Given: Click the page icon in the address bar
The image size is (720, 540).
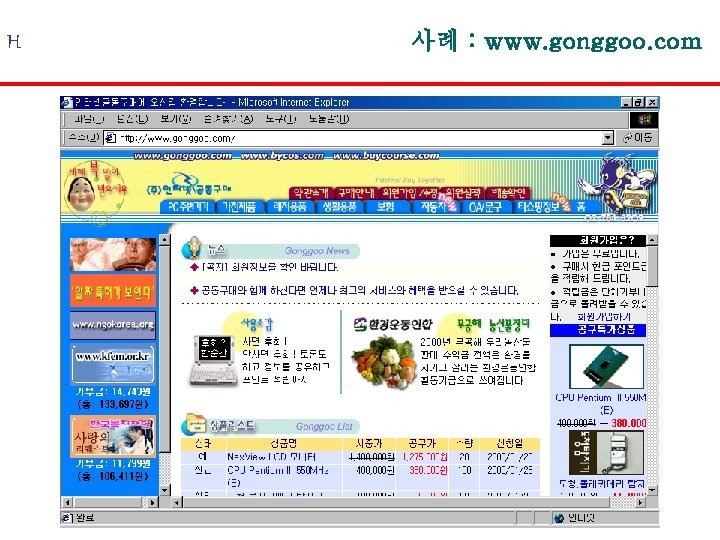Looking at the screenshot, I should [110, 138].
